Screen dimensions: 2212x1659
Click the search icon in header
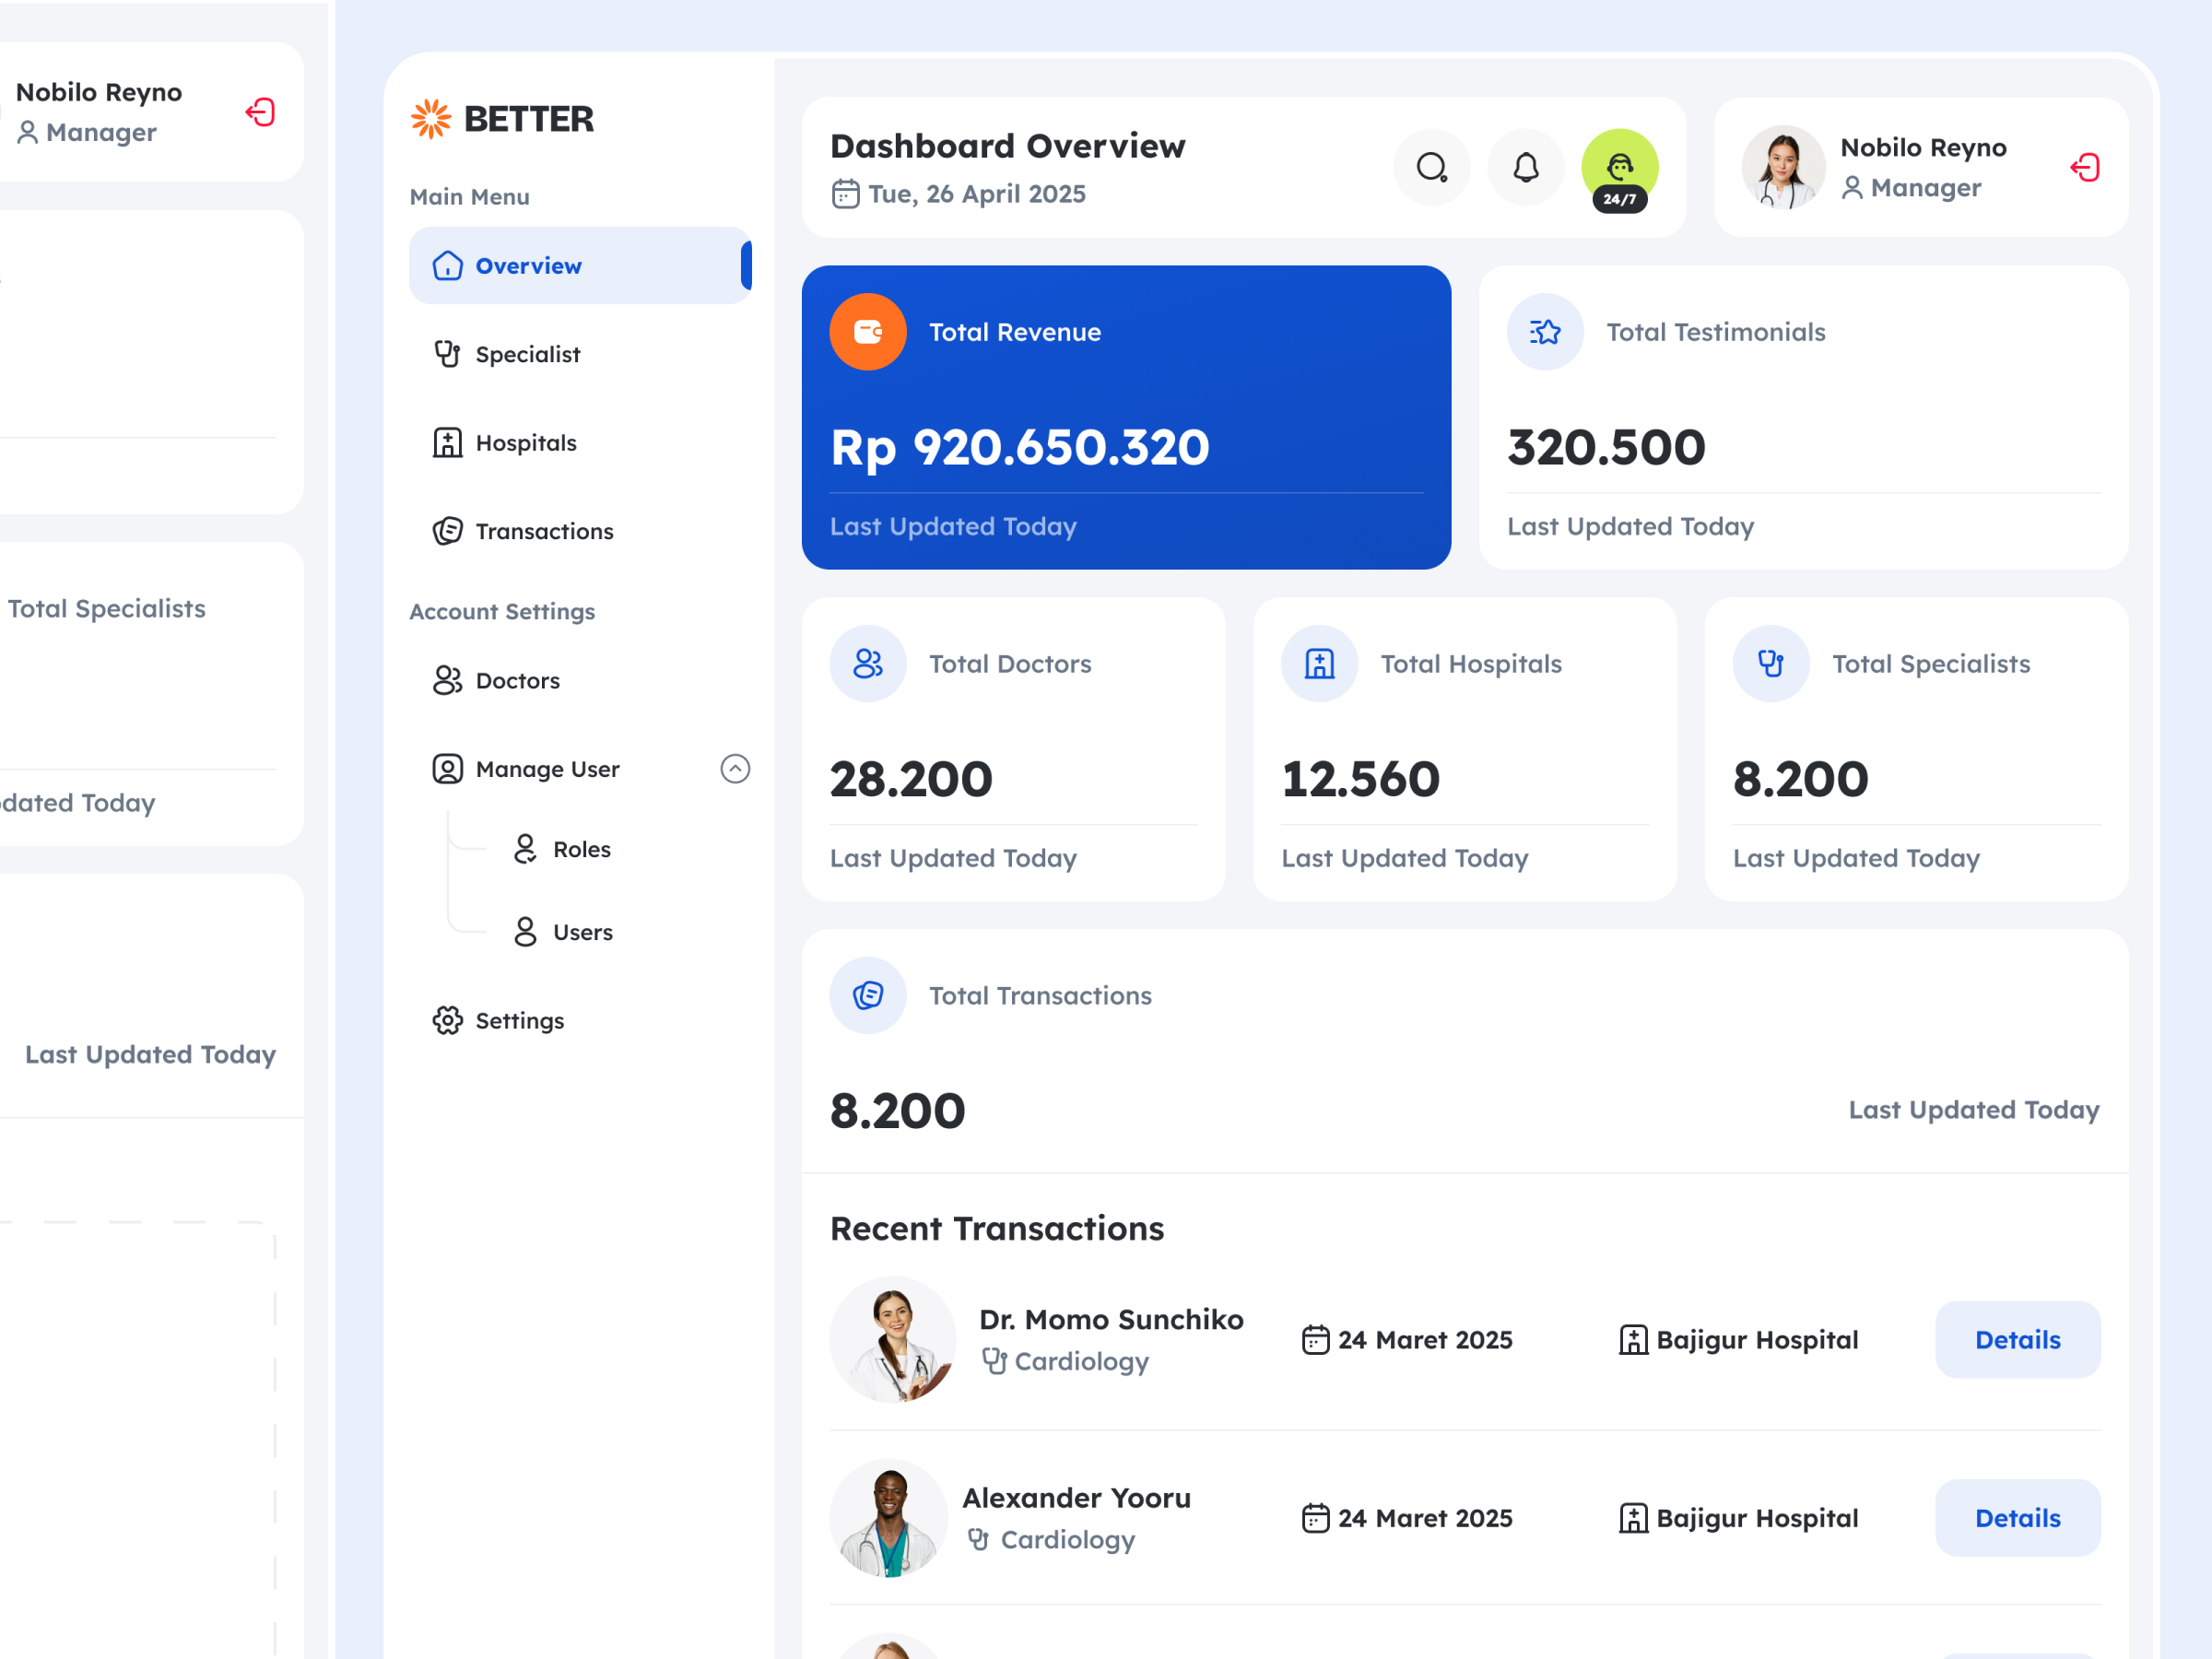point(1431,167)
